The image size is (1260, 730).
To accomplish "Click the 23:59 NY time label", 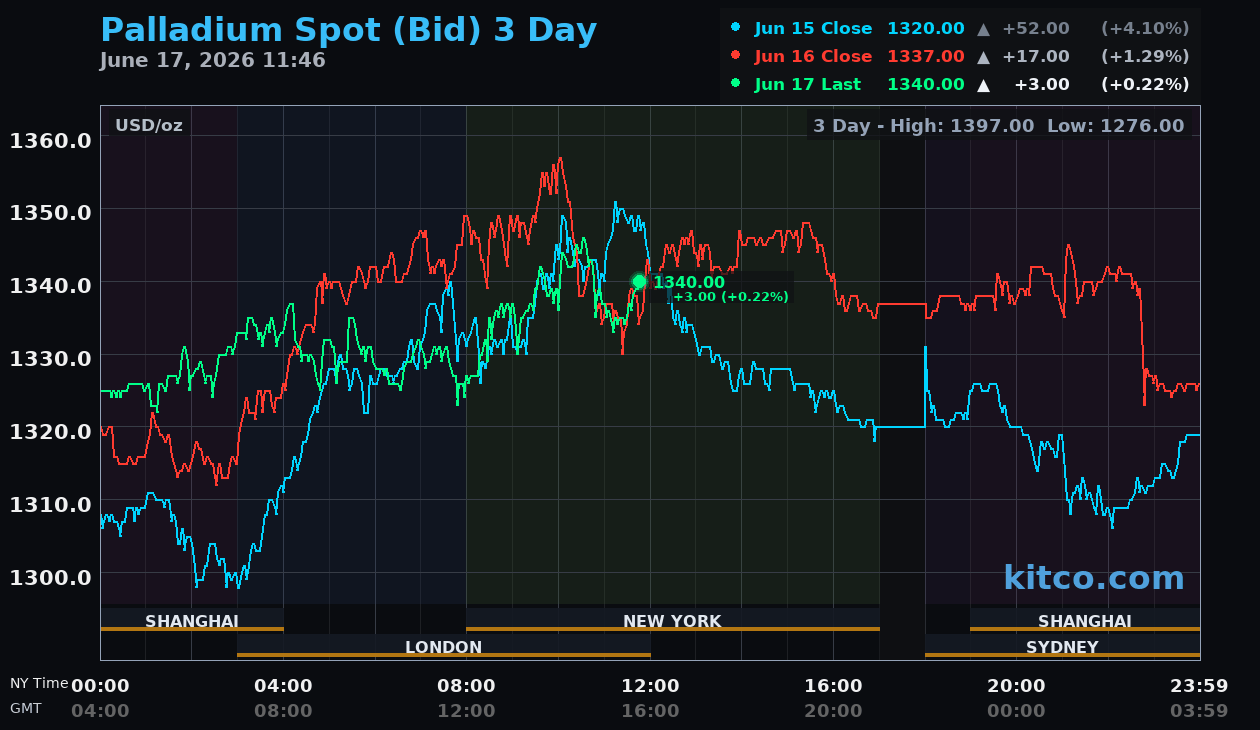I will (x=1199, y=686).
